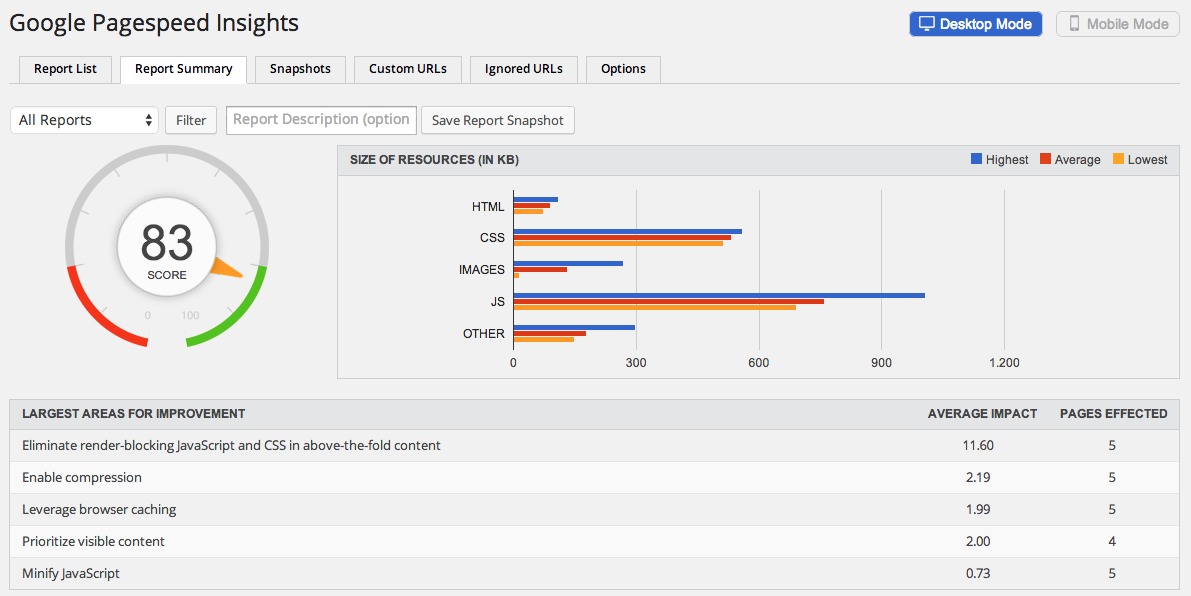This screenshot has height=596, width=1191.
Task: Click the 11.60 average impact value
Action: pyautogui.click(x=978, y=446)
